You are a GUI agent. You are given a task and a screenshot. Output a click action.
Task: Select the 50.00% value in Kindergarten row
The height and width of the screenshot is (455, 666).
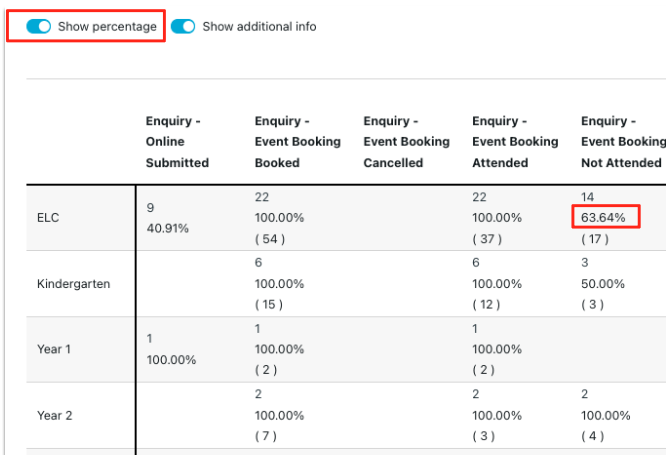pyautogui.click(x=606, y=284)
